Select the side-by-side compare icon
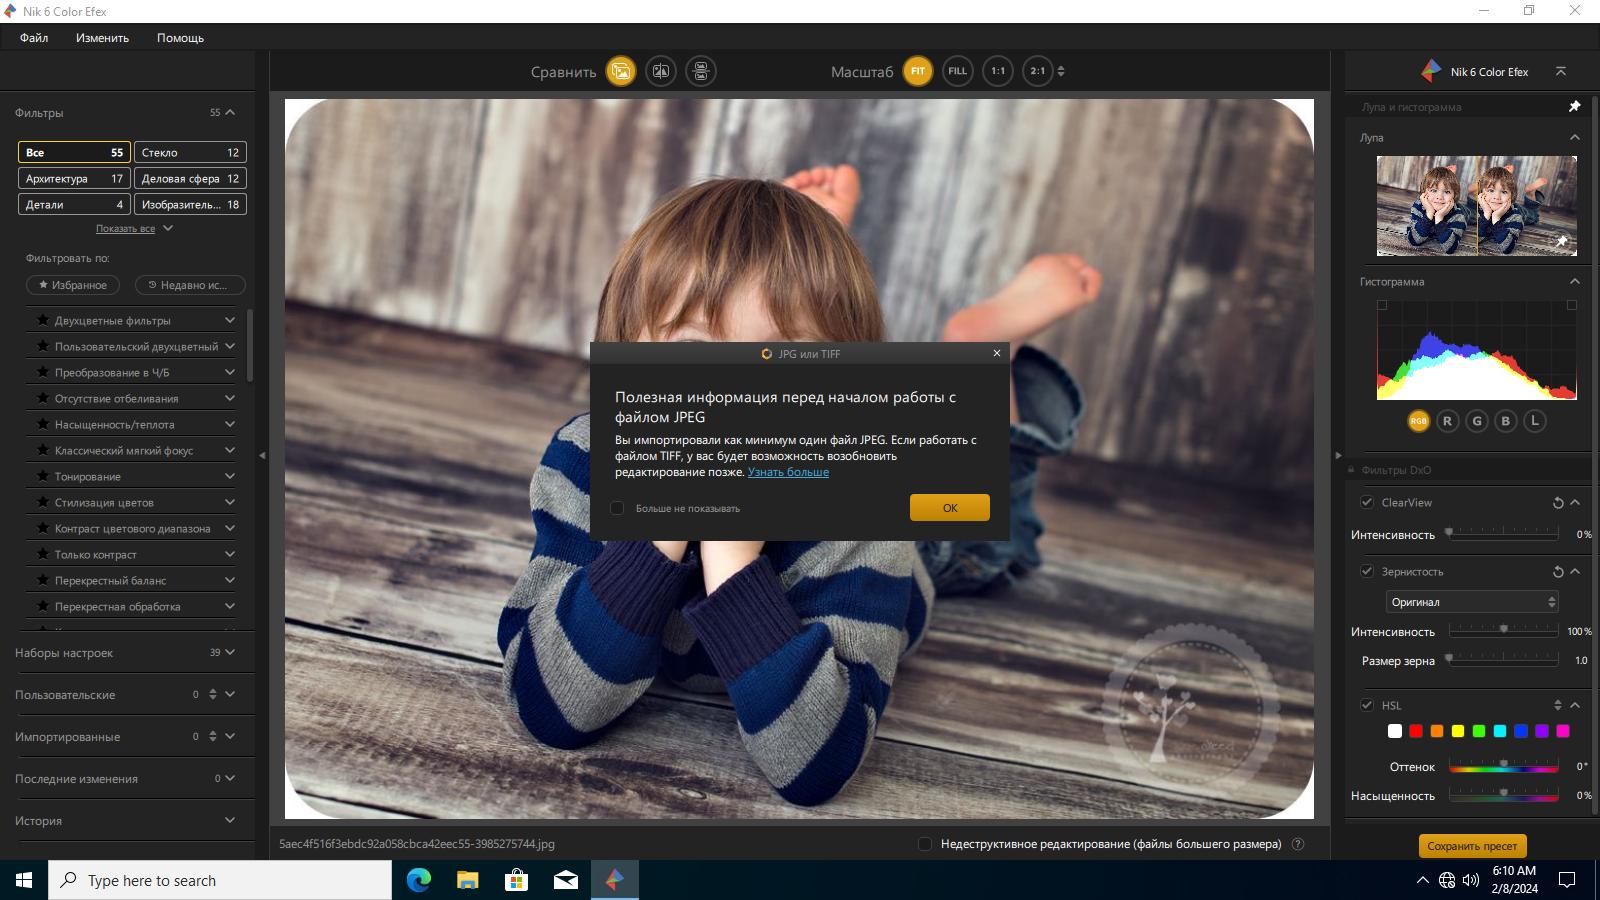 pos(701,71)
